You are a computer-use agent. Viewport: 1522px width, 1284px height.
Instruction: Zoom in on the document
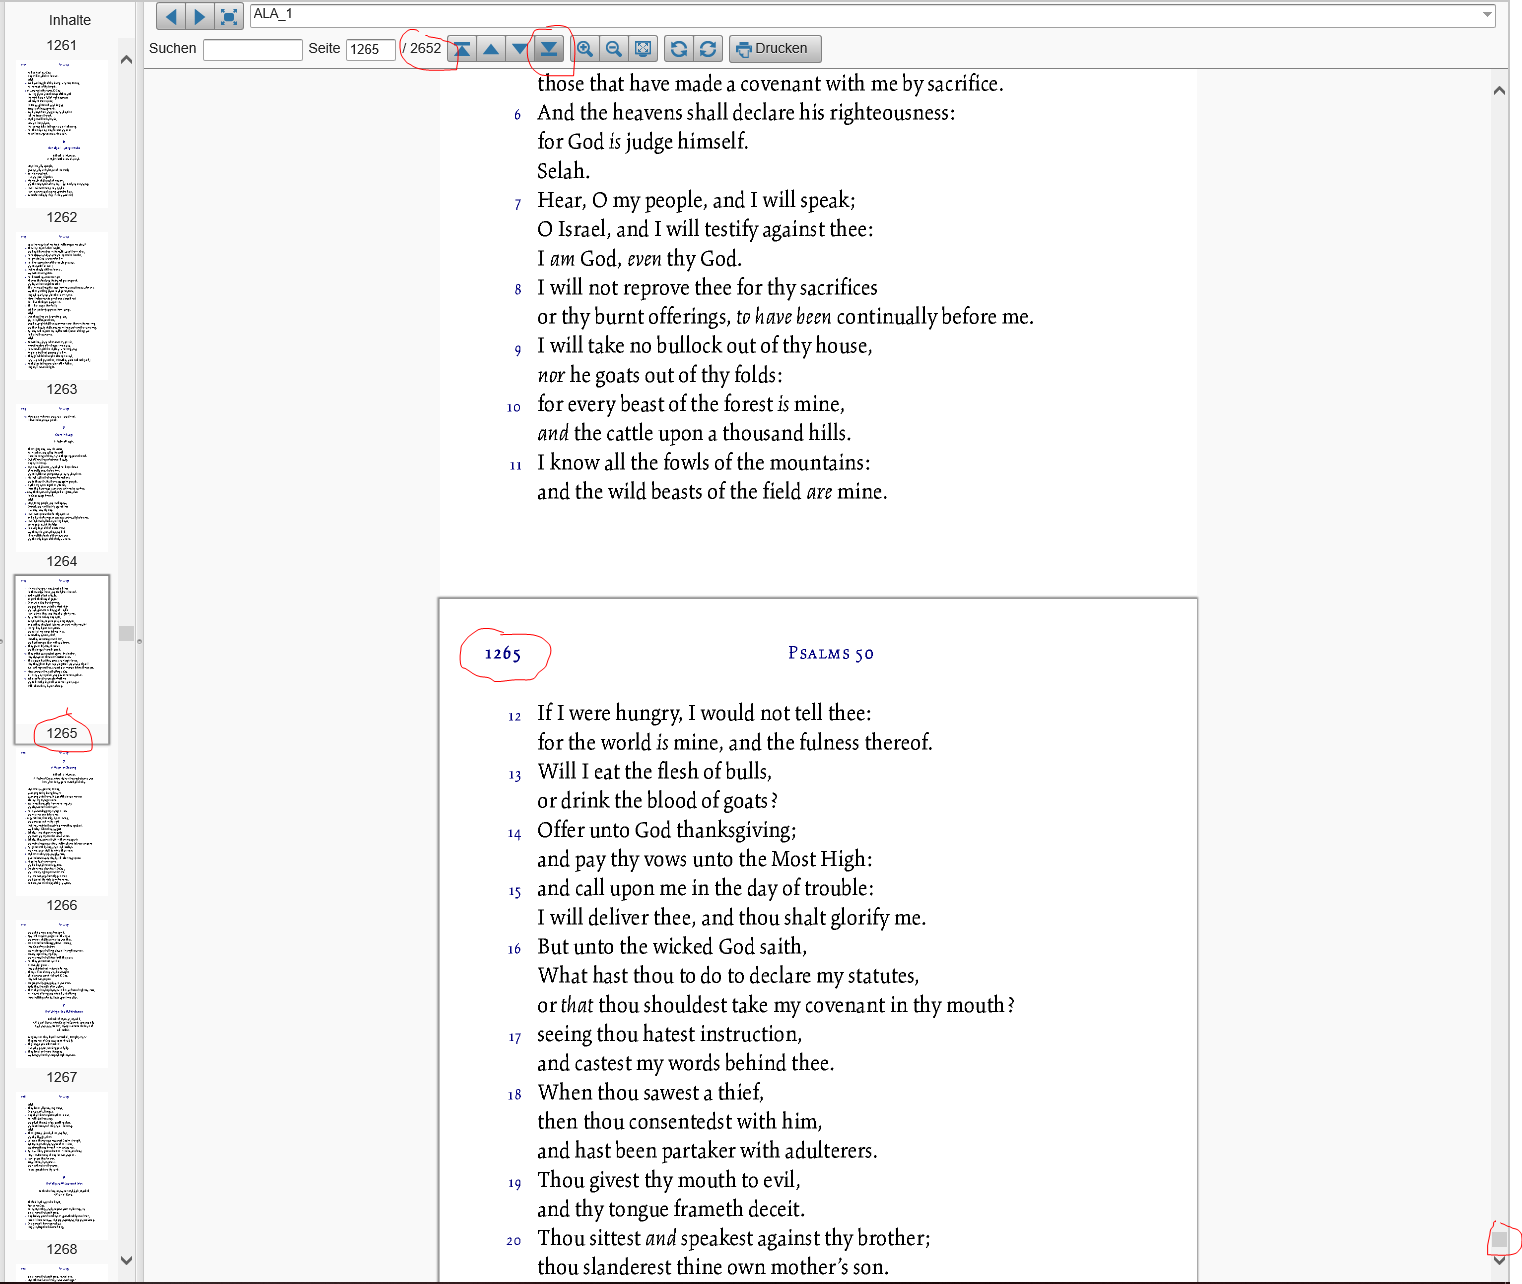pyautogui.click(x=585, y=49)
